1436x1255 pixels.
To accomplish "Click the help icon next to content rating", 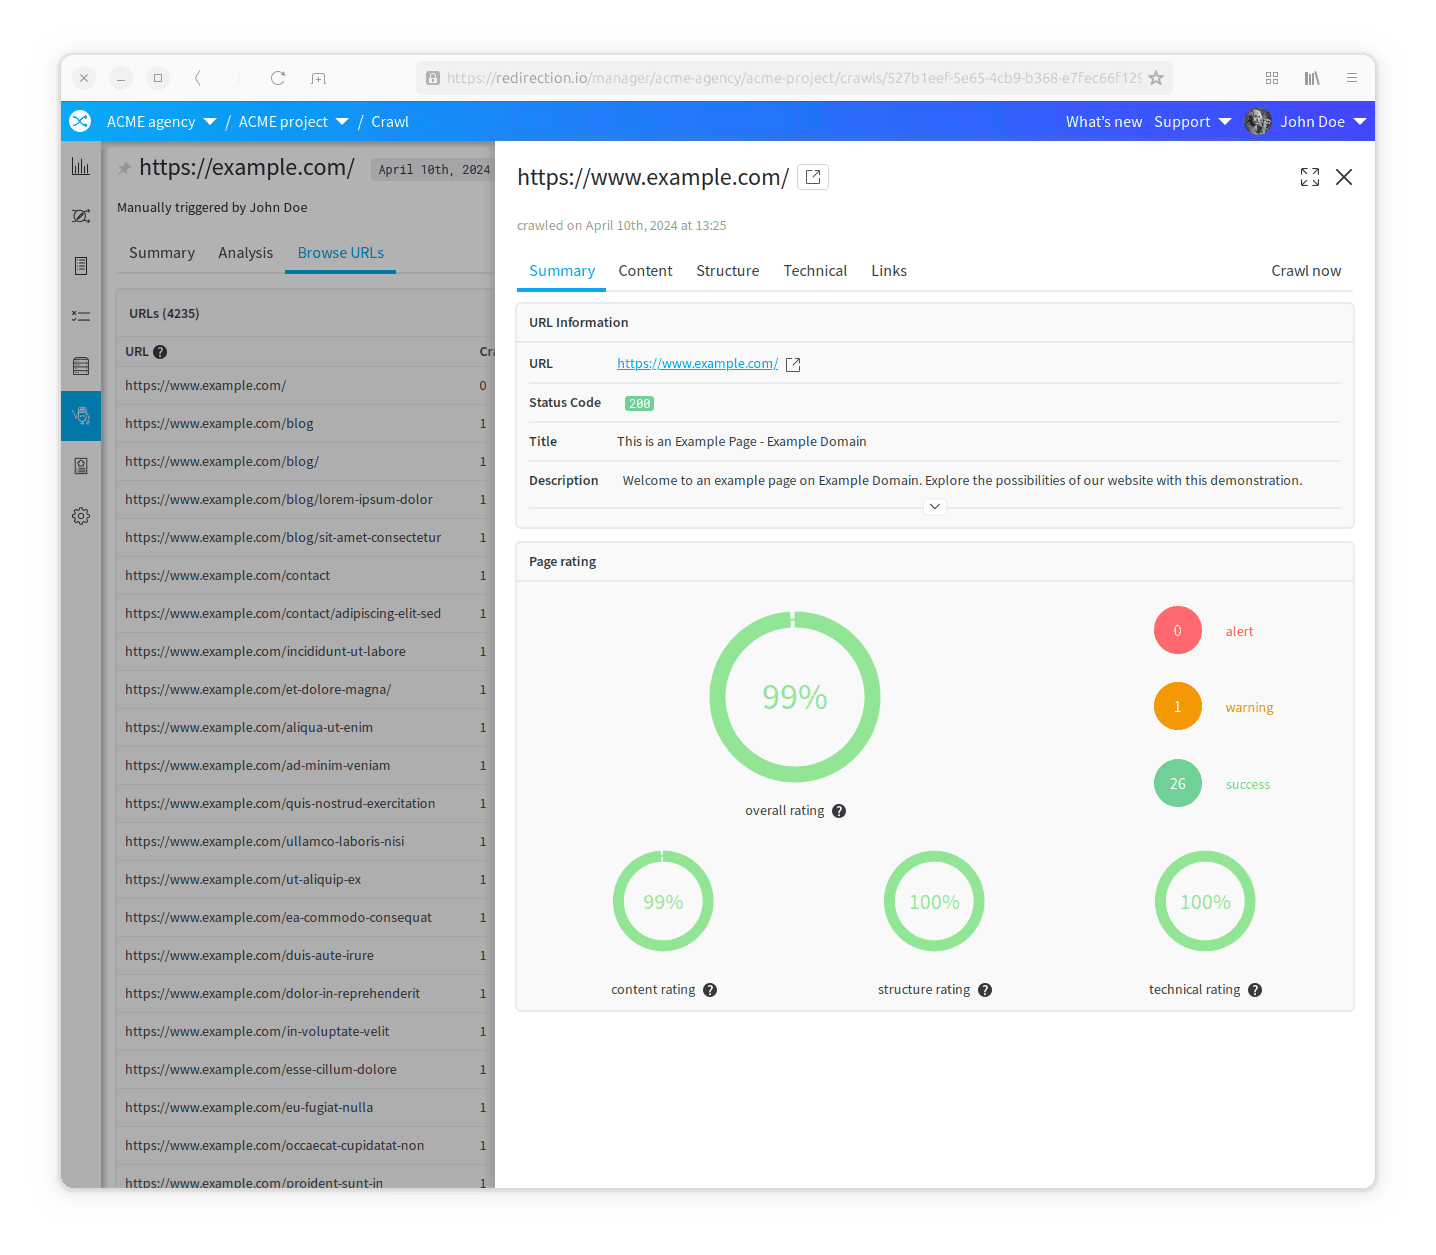I will [x=710, y=990].
